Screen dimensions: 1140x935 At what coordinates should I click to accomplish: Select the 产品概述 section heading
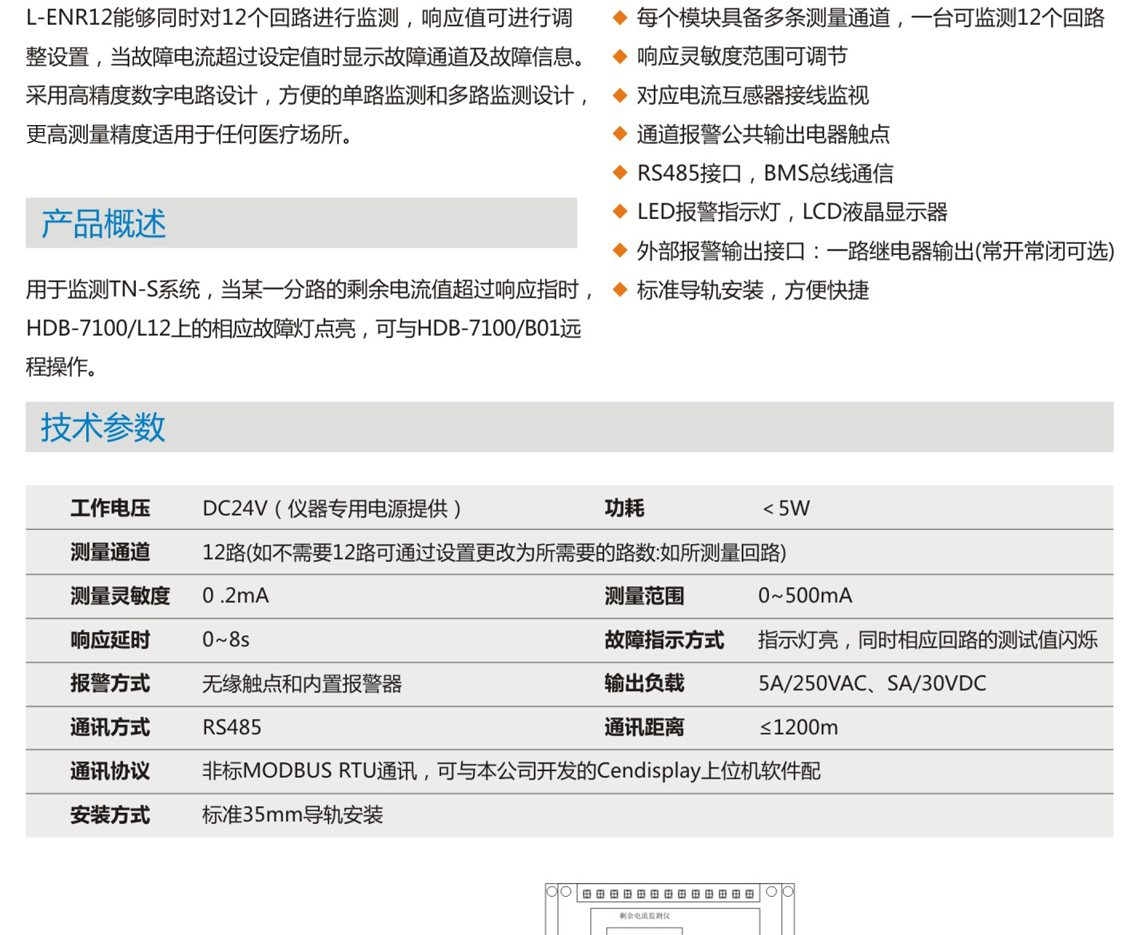tap(104, 223)
